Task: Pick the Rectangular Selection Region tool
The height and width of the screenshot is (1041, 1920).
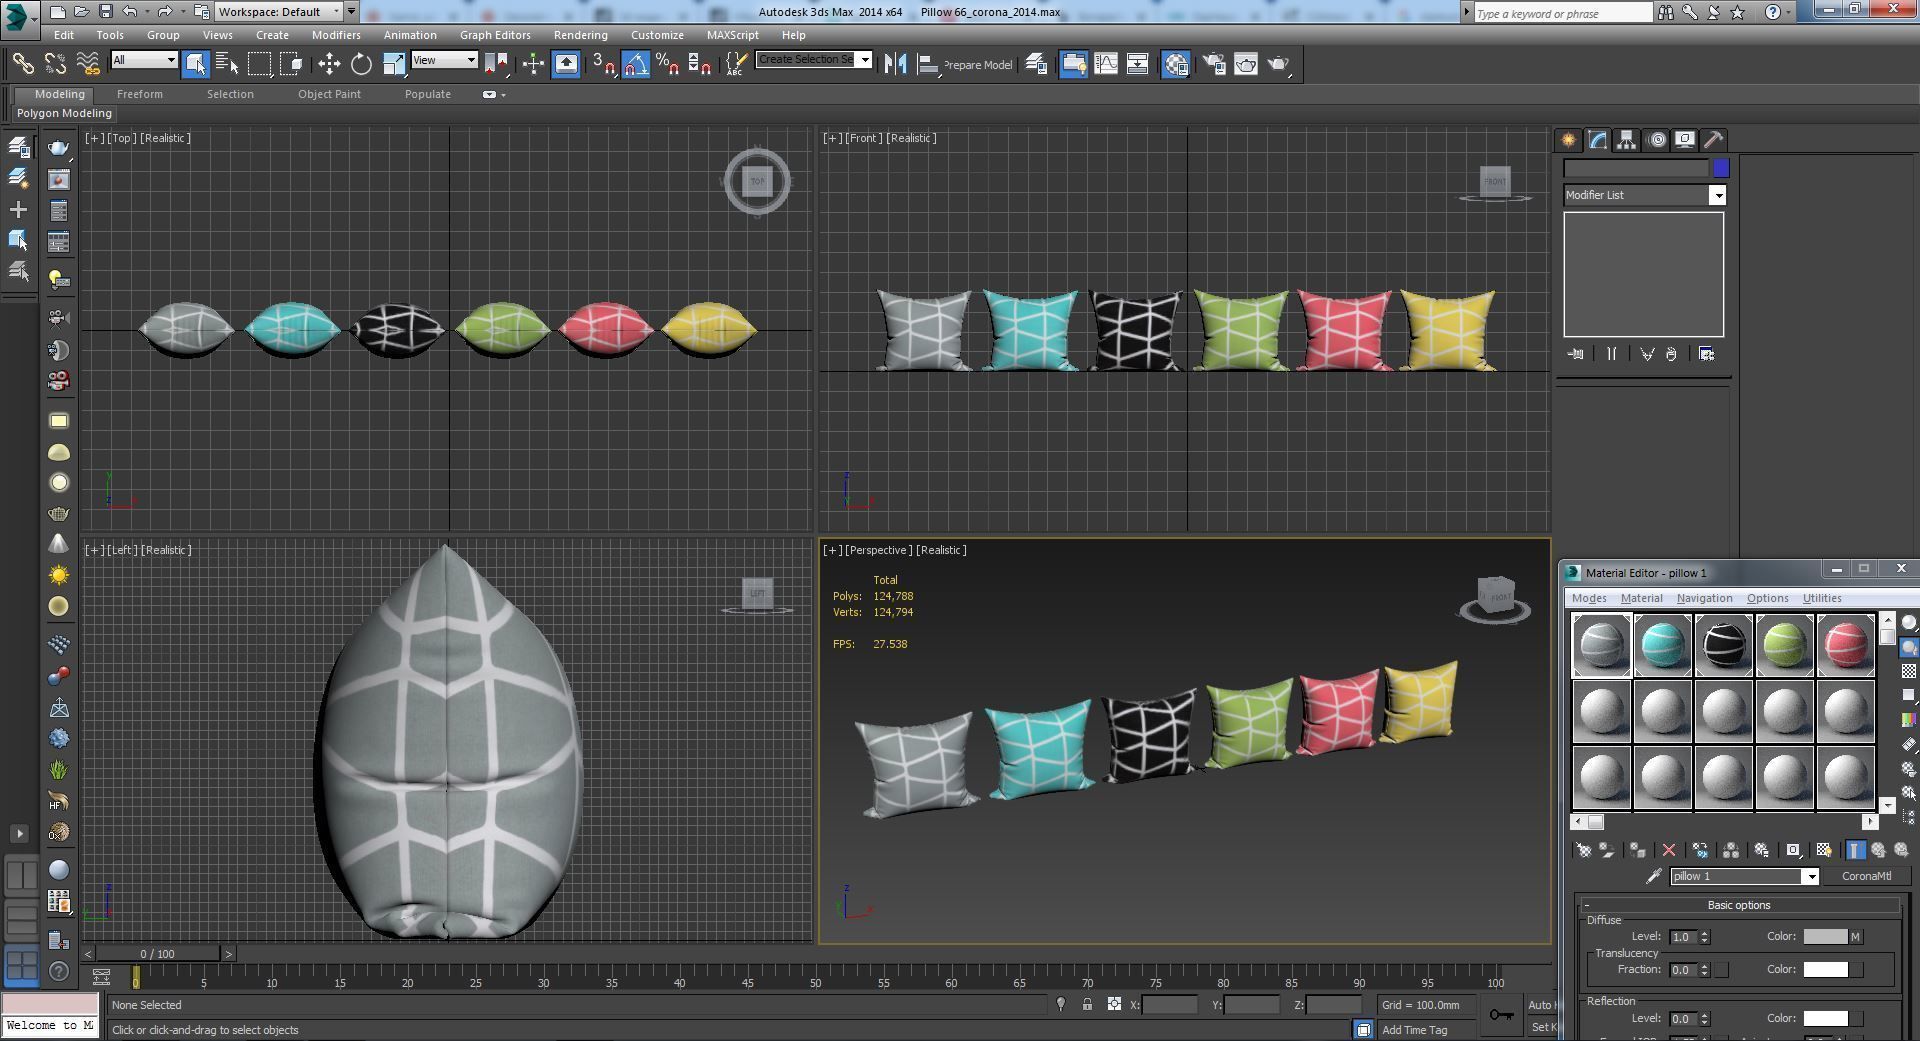Action: point(259,64)
